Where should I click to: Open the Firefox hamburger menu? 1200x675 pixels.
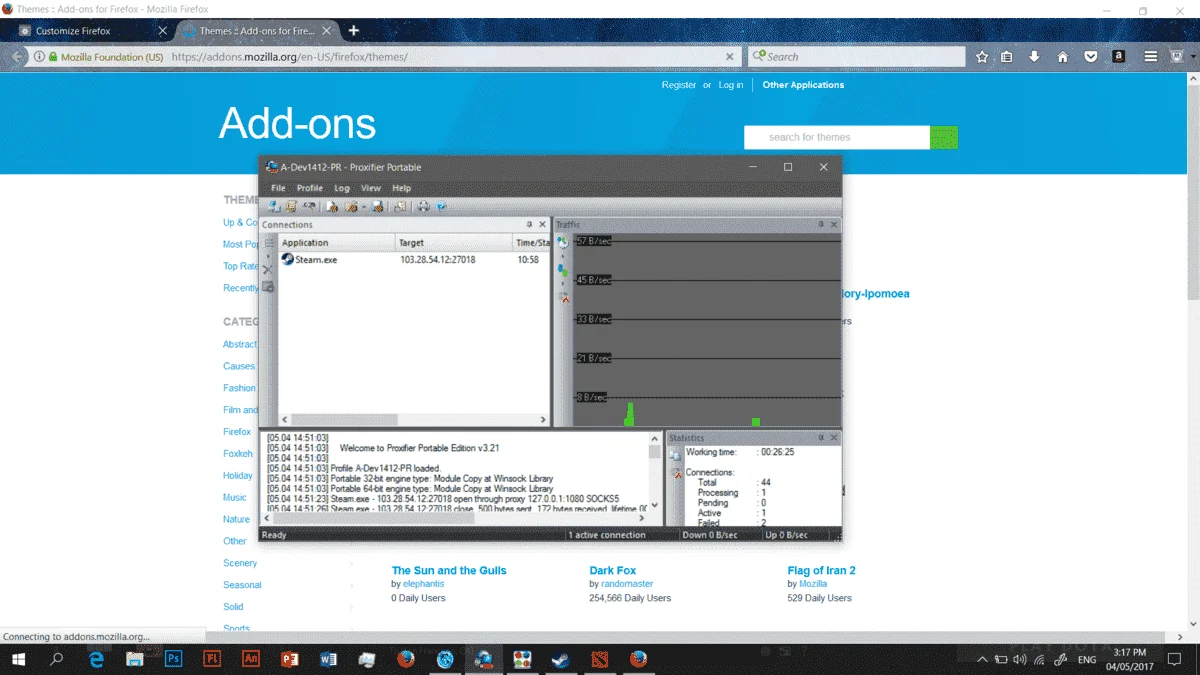coord(1151,57)
